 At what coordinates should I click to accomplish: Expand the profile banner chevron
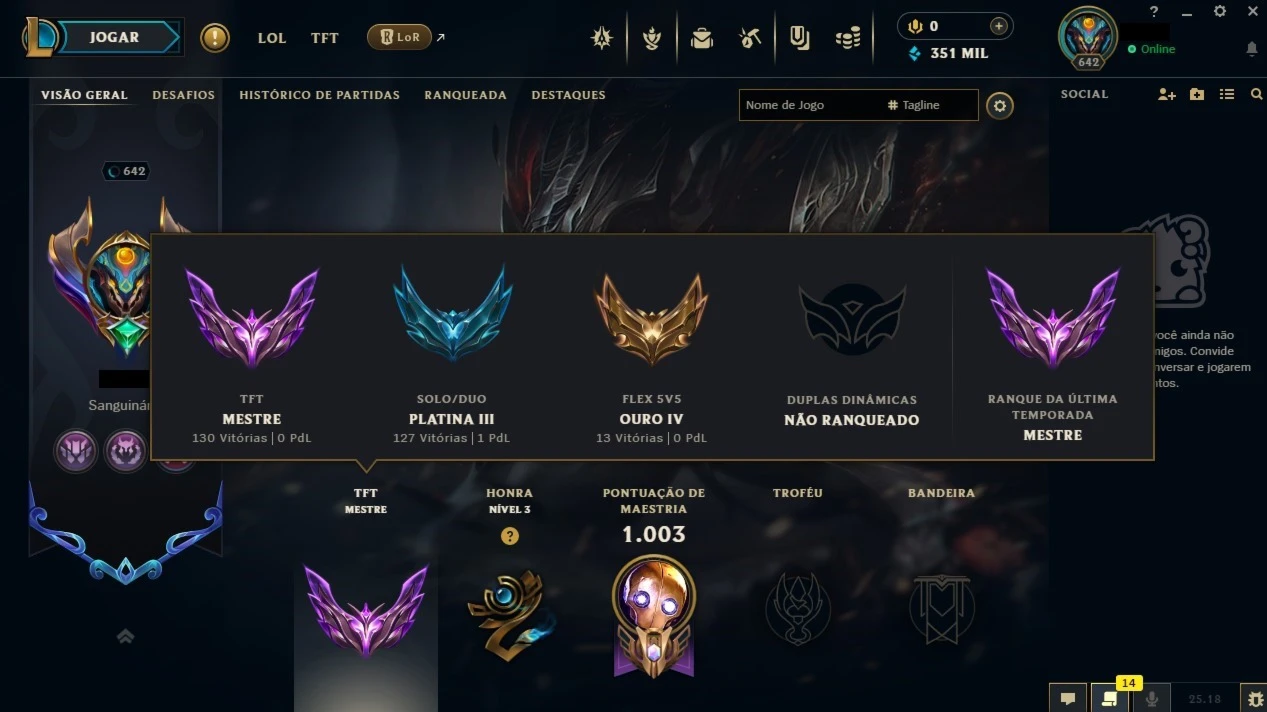[125, 636]
